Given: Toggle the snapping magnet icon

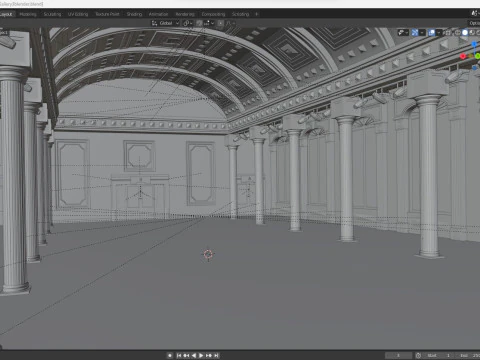Looking at the screenshot, I should pyautogui.click(x=199, y=23).
